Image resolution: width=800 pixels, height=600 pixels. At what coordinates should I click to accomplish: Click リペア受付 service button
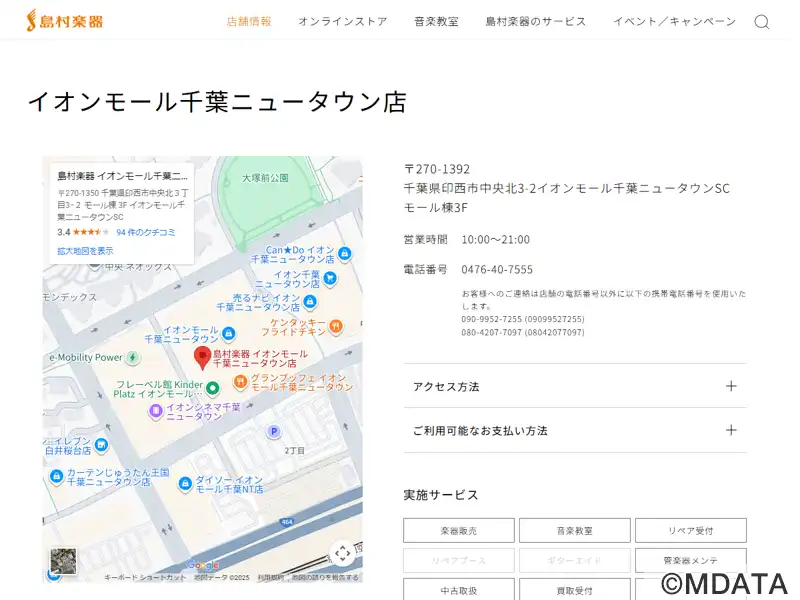[x=691, y=531]
